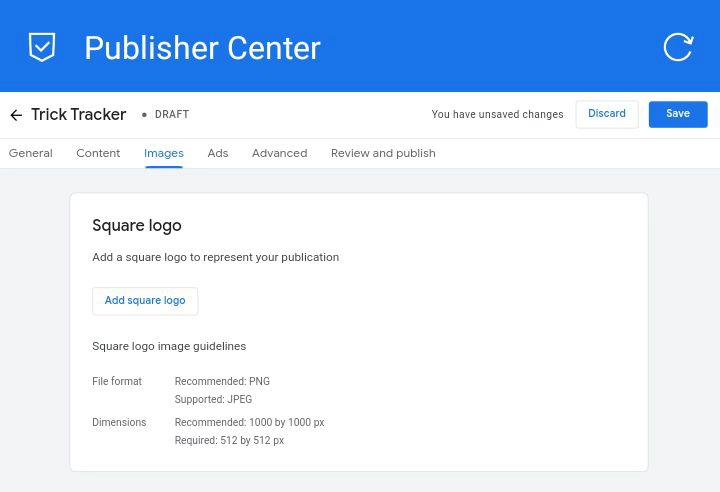Click the Publisher Center shield logo
This screenshot has width=720, height=492.
coord(42,47)
